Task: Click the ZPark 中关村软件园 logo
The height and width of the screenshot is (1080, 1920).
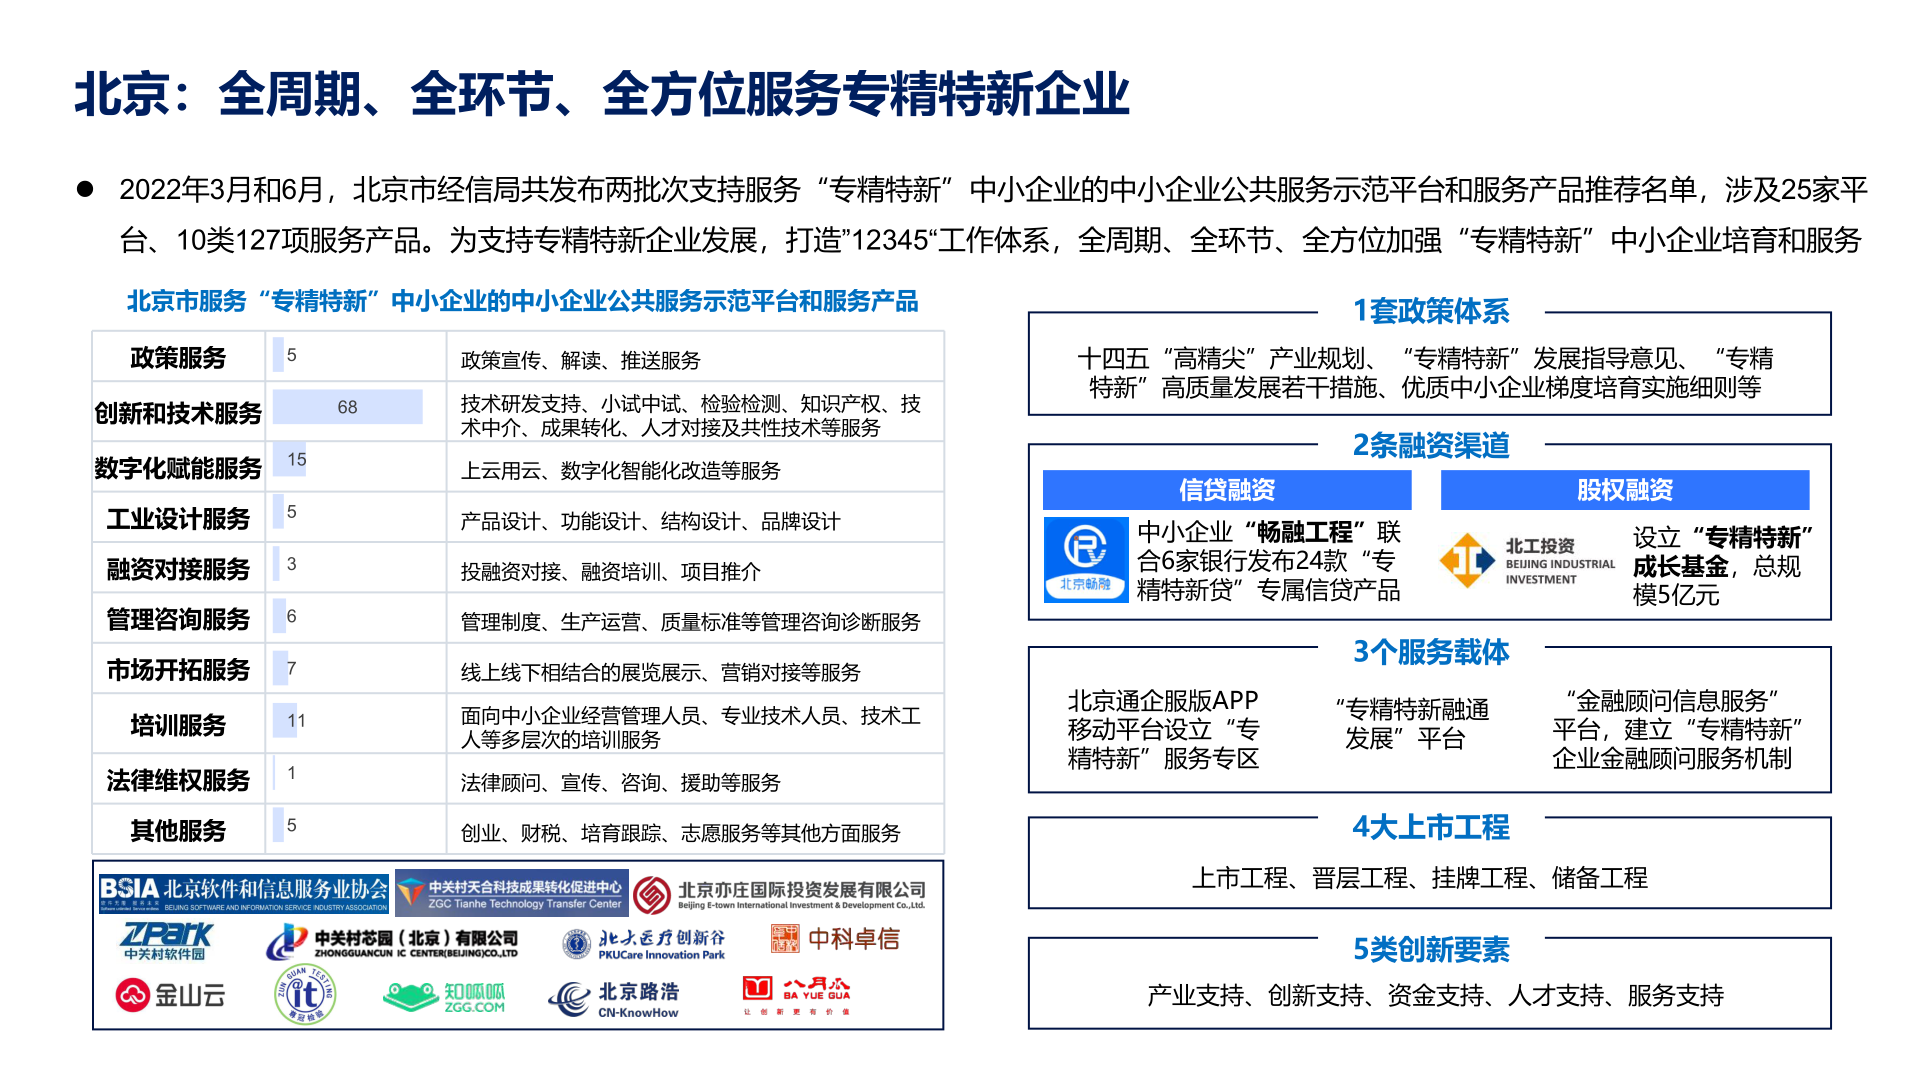Action: pyautogui.click(x=166, y=941)
